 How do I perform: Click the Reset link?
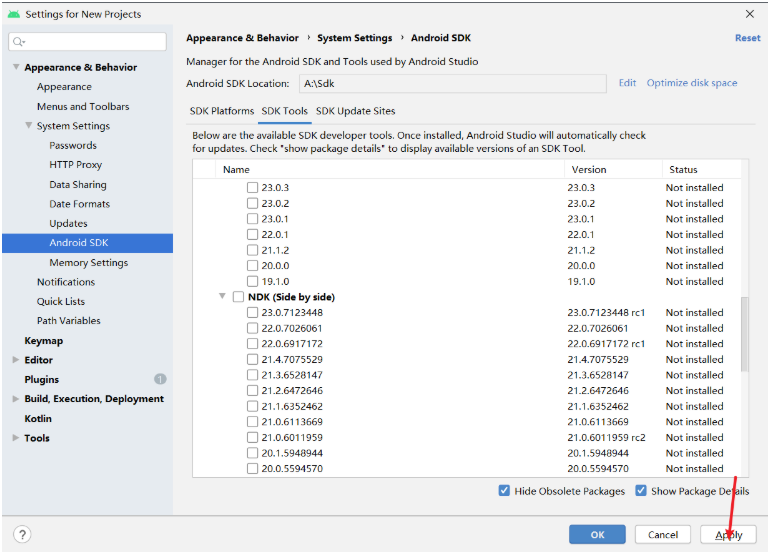click(747, 38)
